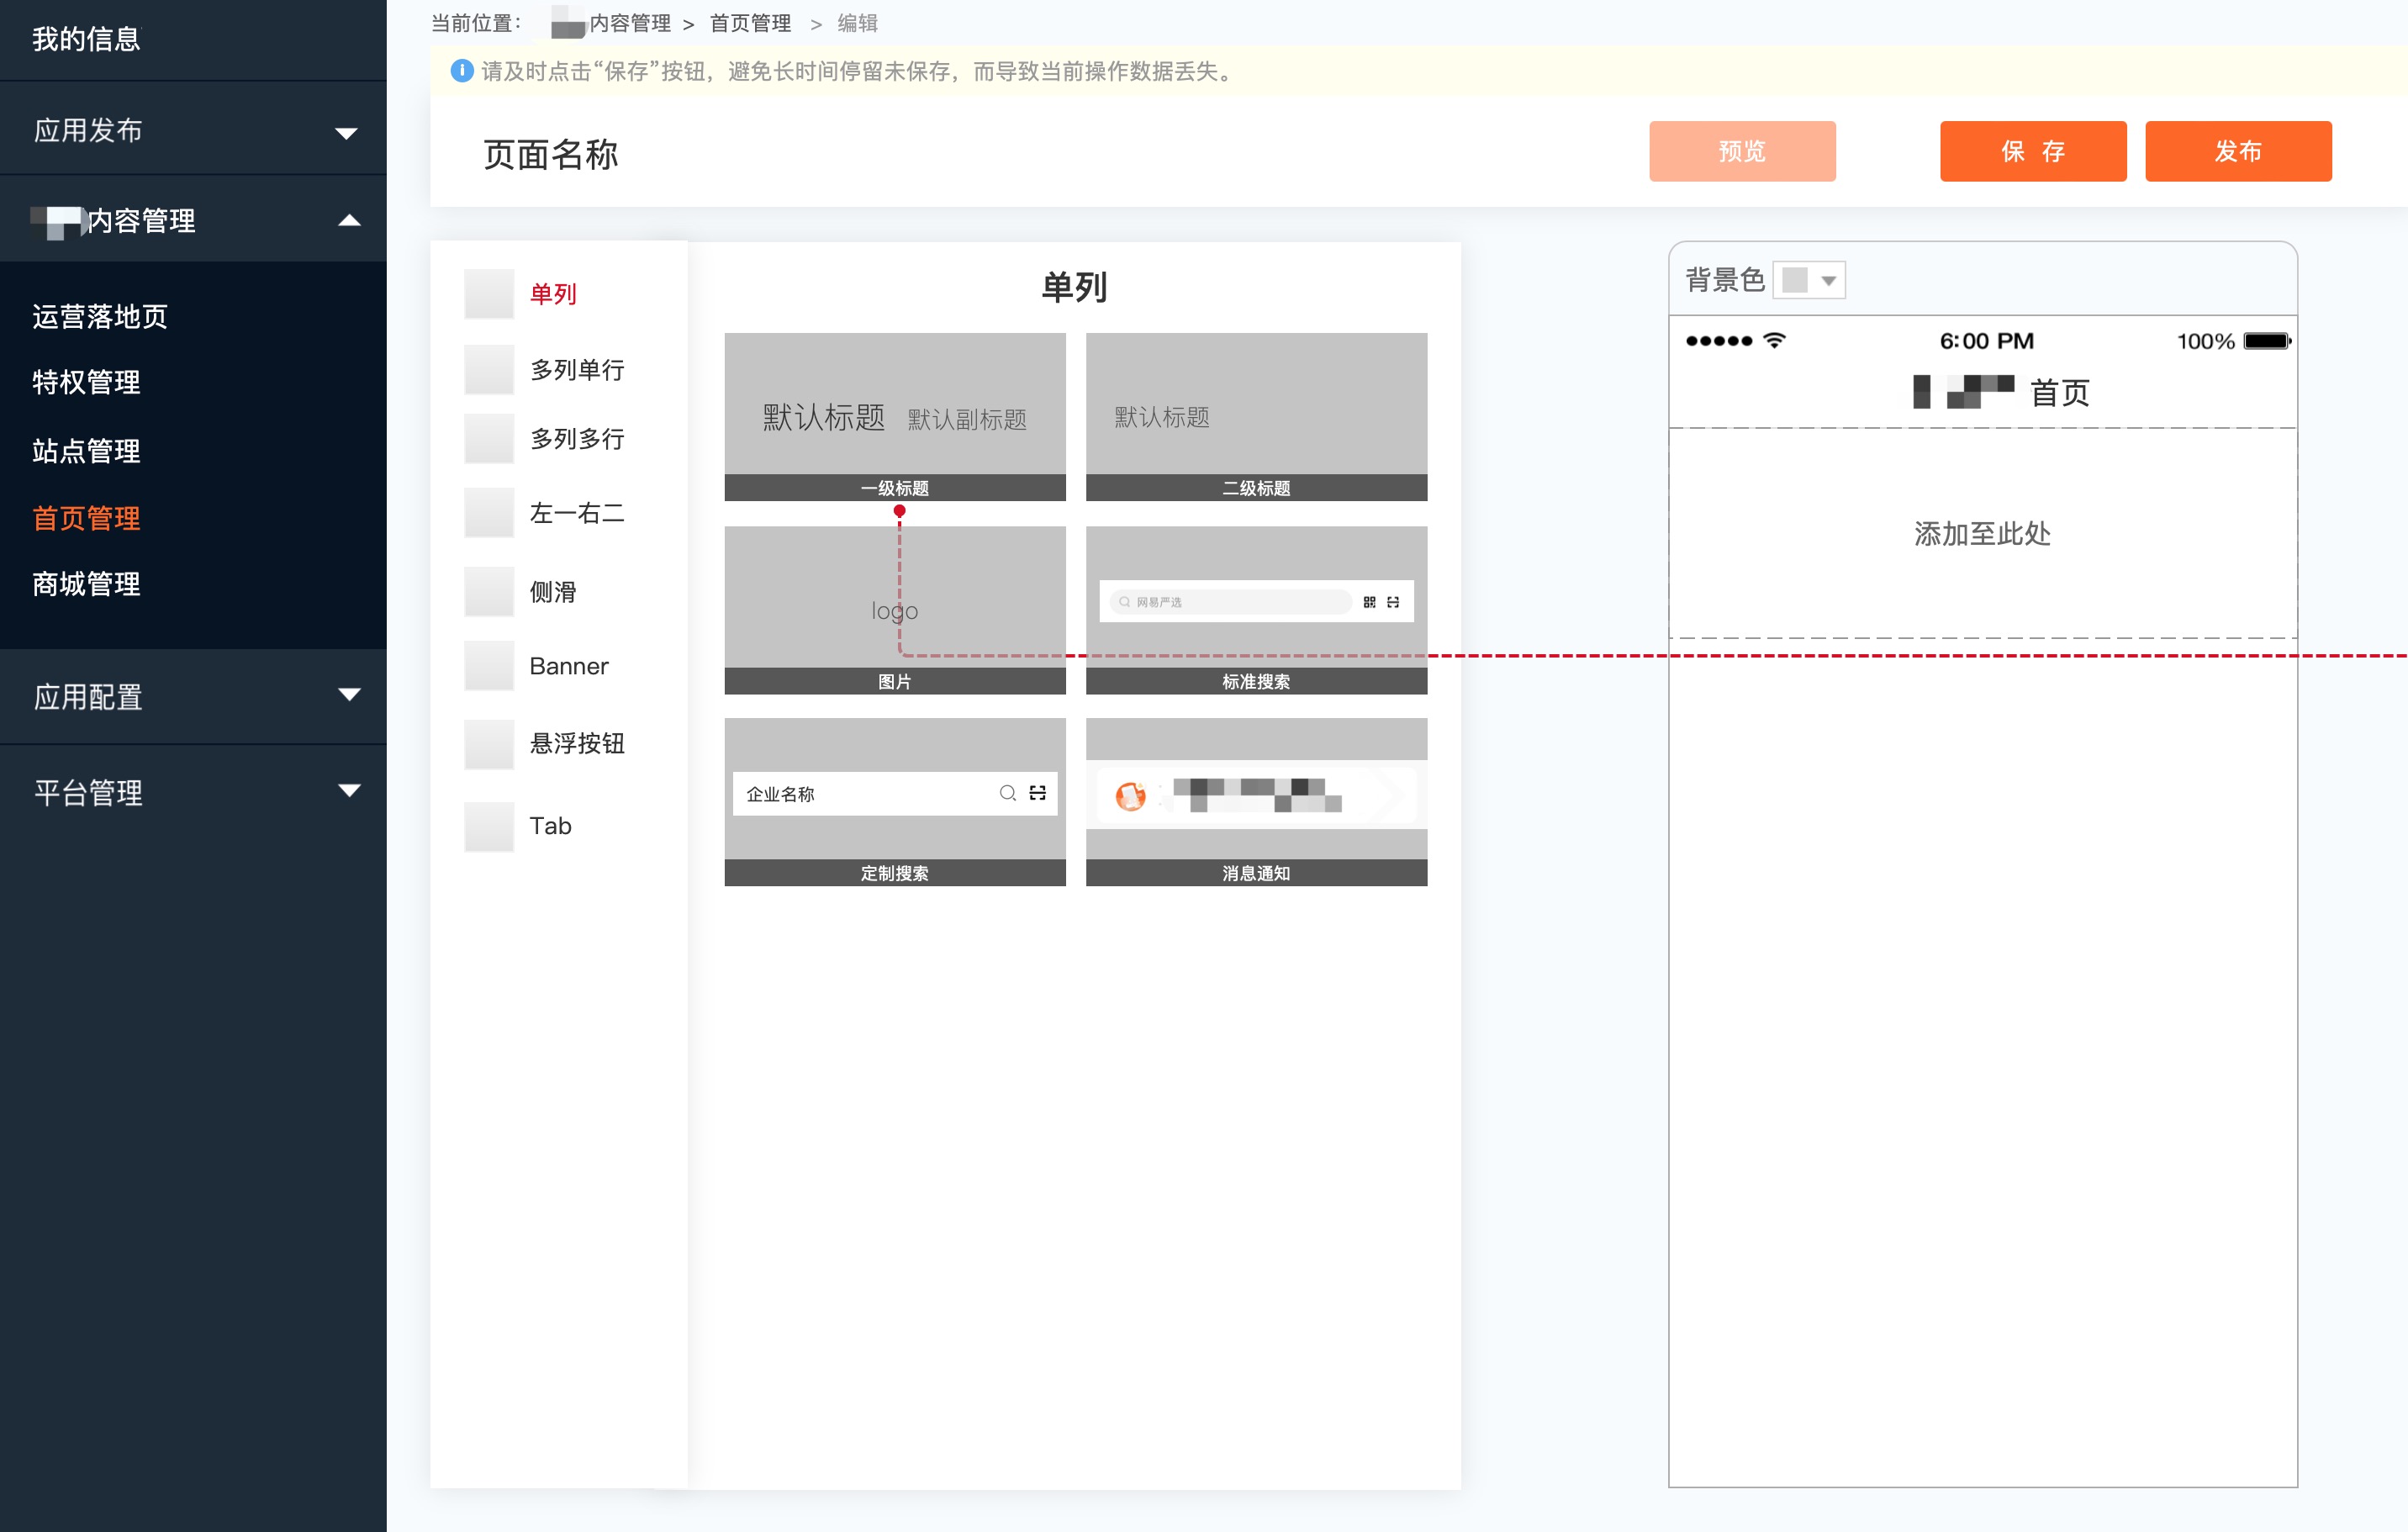The image size is (2408, 1532).
Task: Click the magnifier icon in 定制搜索 card
Action: click(x=1008, y=793)
